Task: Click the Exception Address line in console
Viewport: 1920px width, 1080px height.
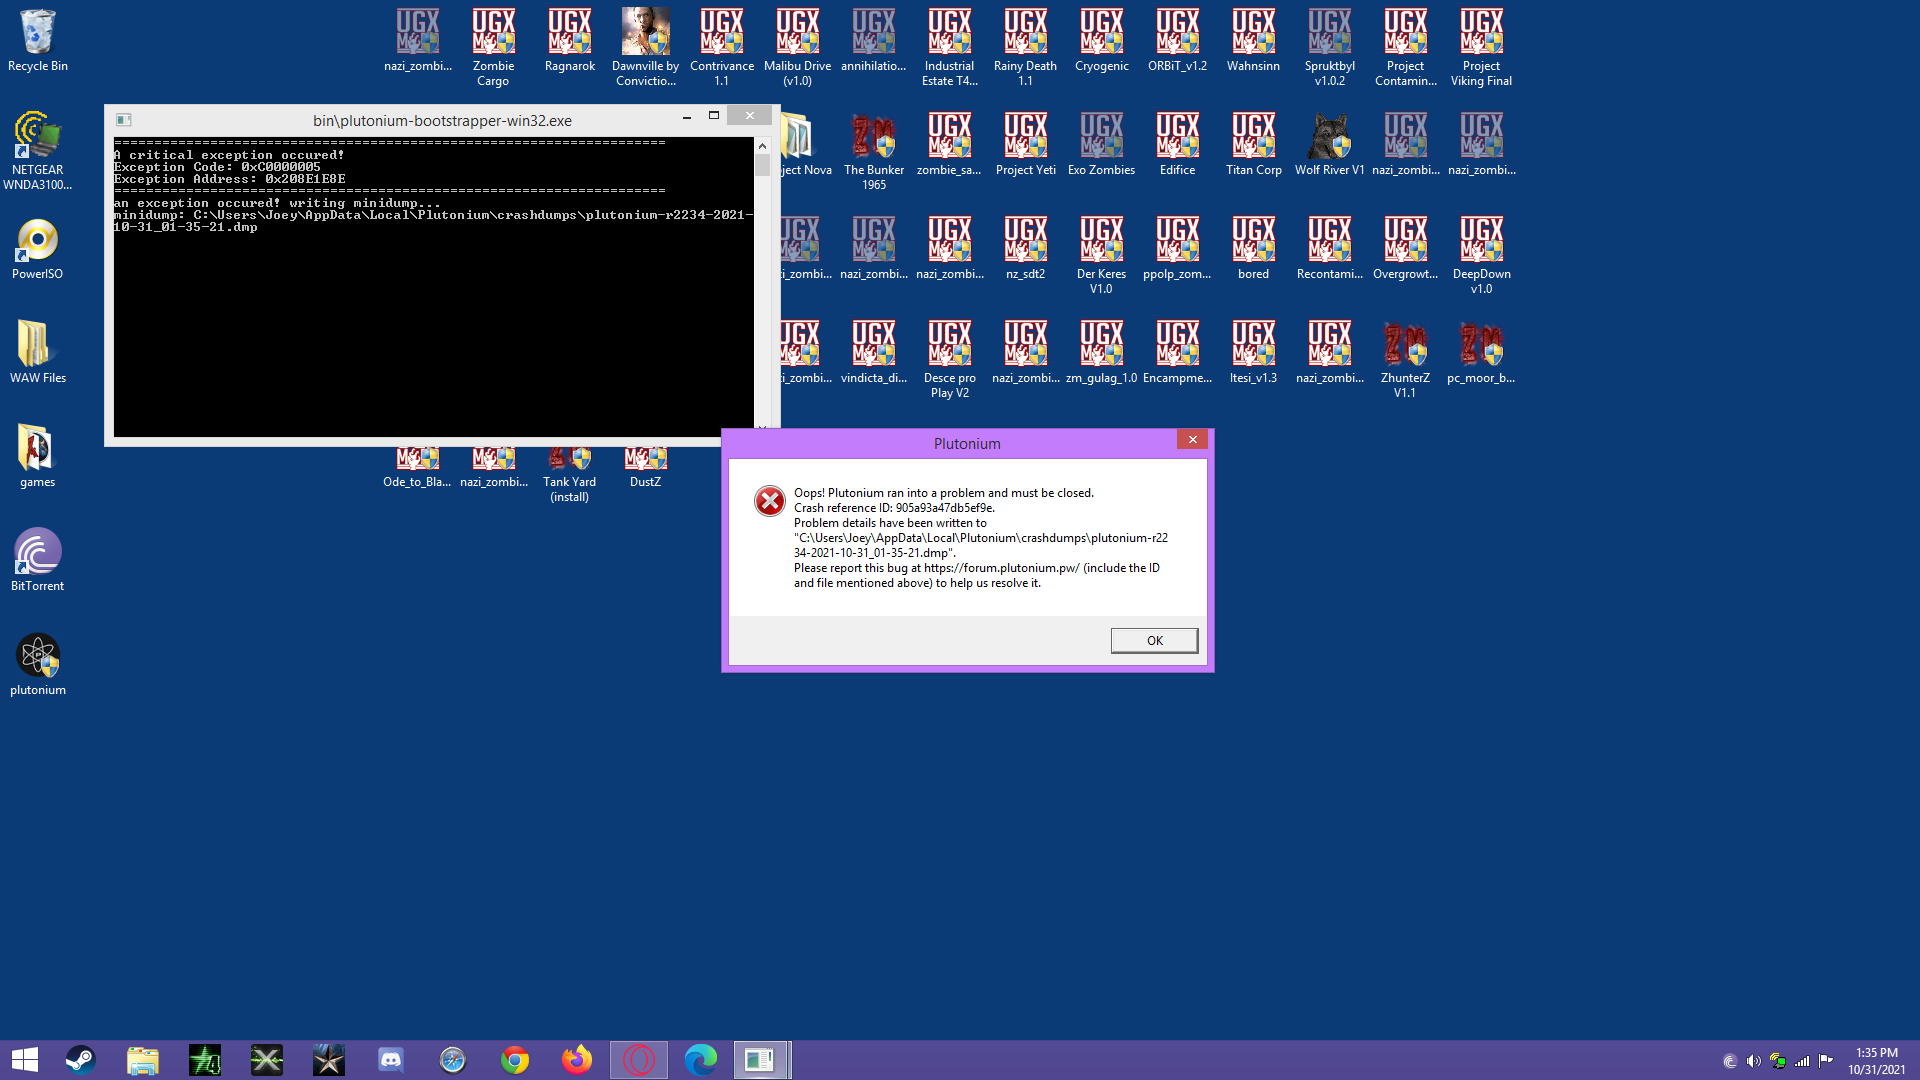Action: coord(230,179)
